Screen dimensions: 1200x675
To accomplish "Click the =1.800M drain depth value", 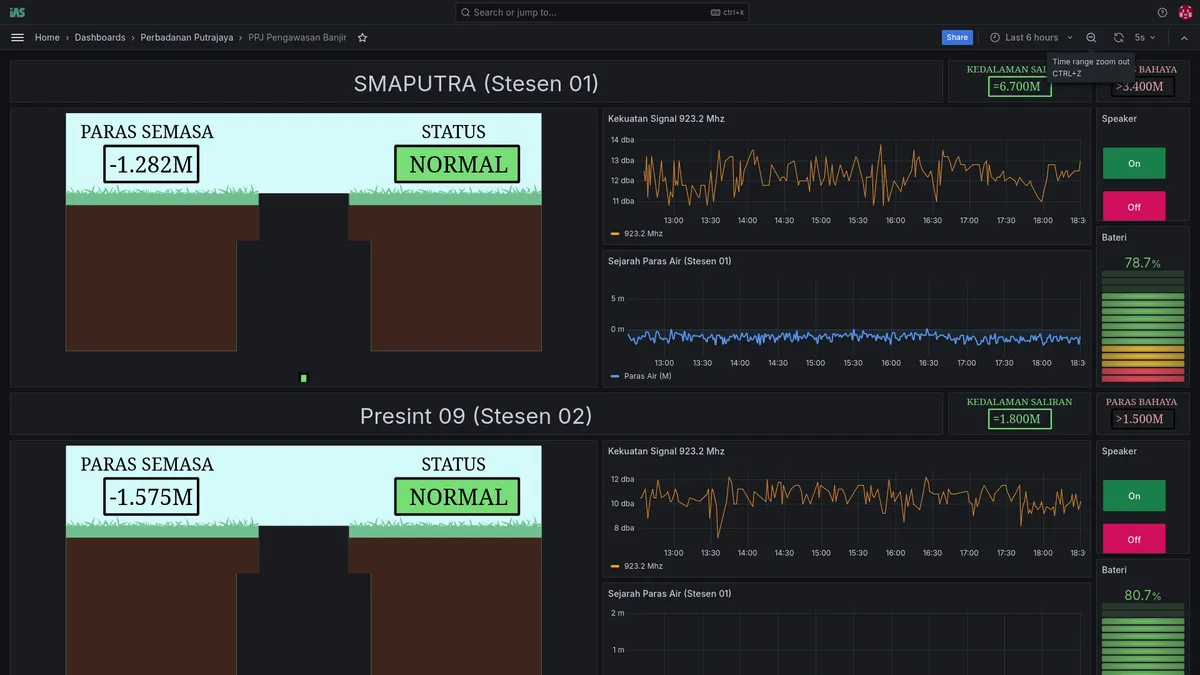I will [1020, 419].
